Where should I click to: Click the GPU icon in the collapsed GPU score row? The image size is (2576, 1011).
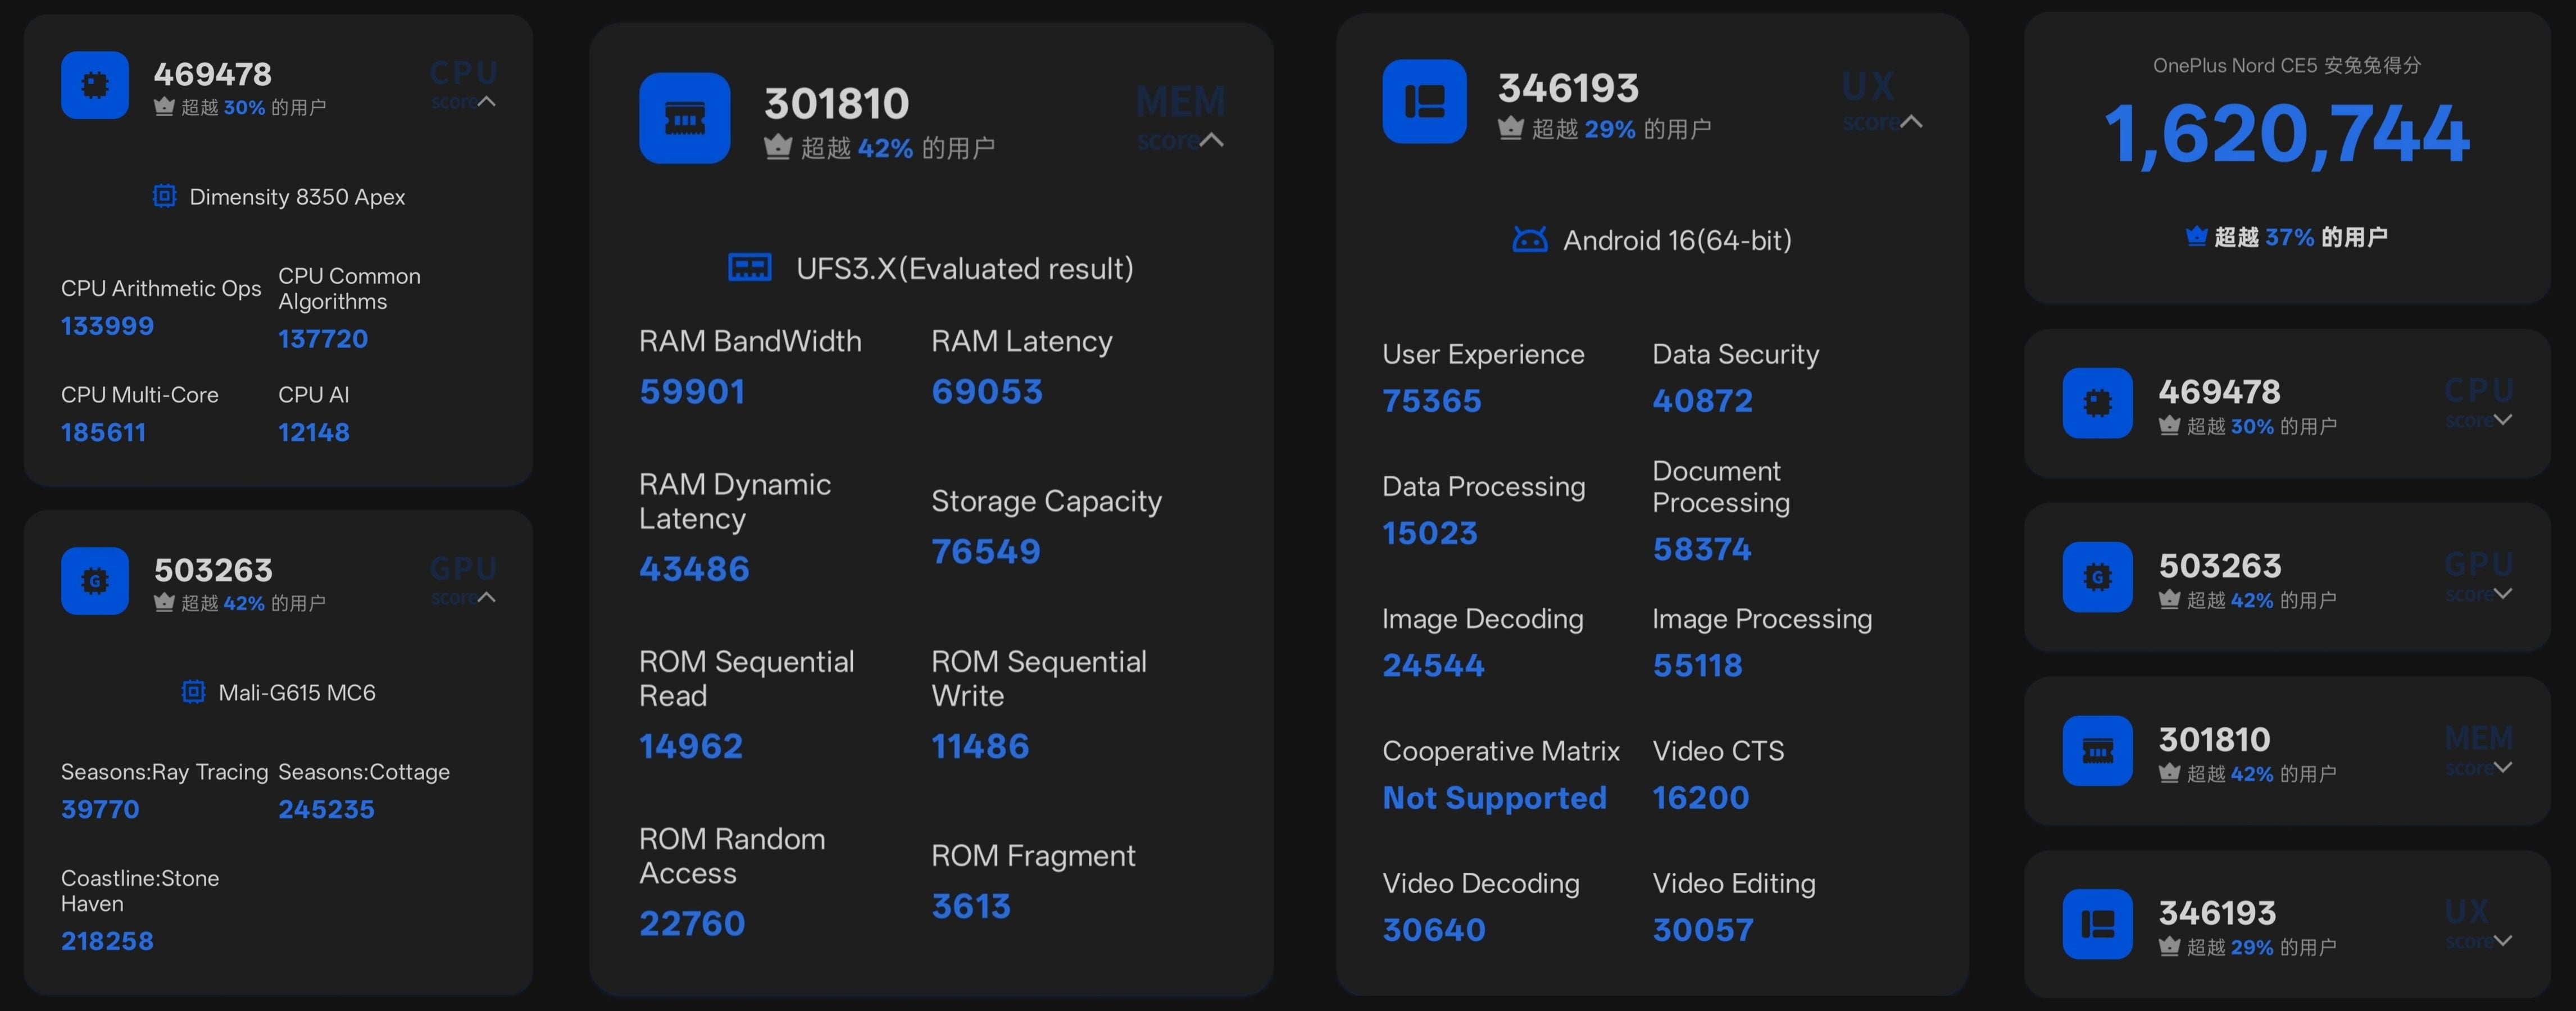(2098, 577)
